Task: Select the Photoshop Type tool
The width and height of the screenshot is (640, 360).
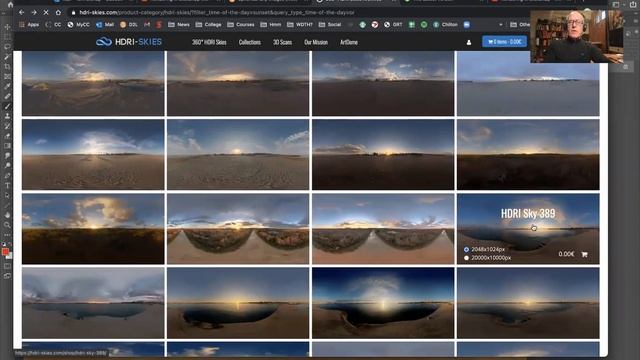Action: (x=7, y=185)
